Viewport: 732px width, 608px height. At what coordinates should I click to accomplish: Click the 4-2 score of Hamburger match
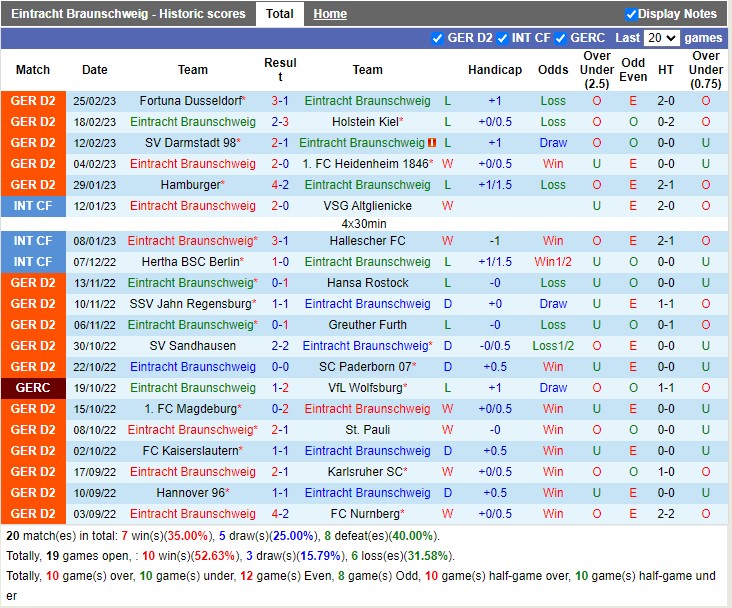[x=280, y=185]
